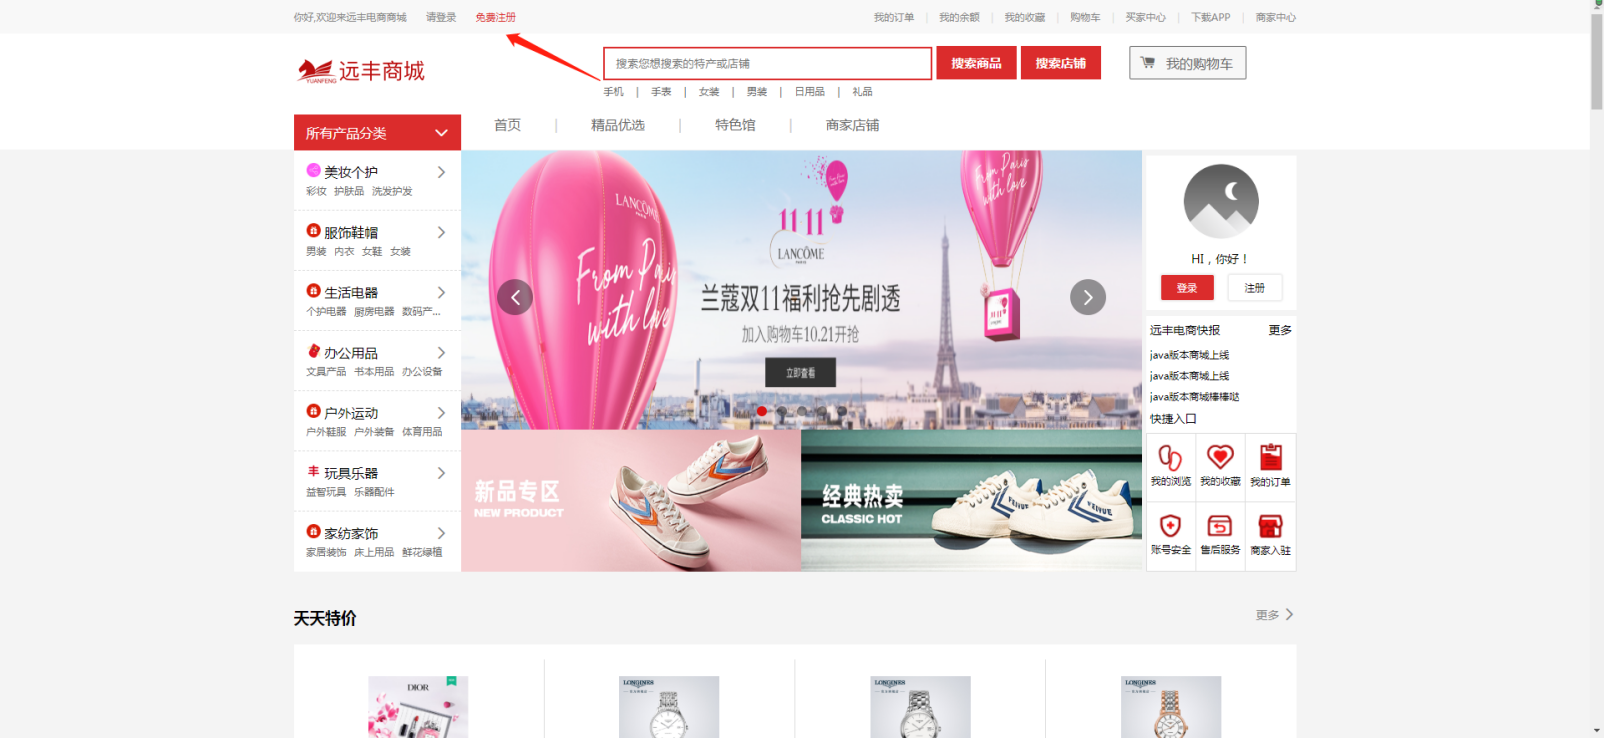Click 床上用品 subcategory under 家纺家饰
Image resolution: width=1604 pixels, height=738 pixels.
click(374, 552)
